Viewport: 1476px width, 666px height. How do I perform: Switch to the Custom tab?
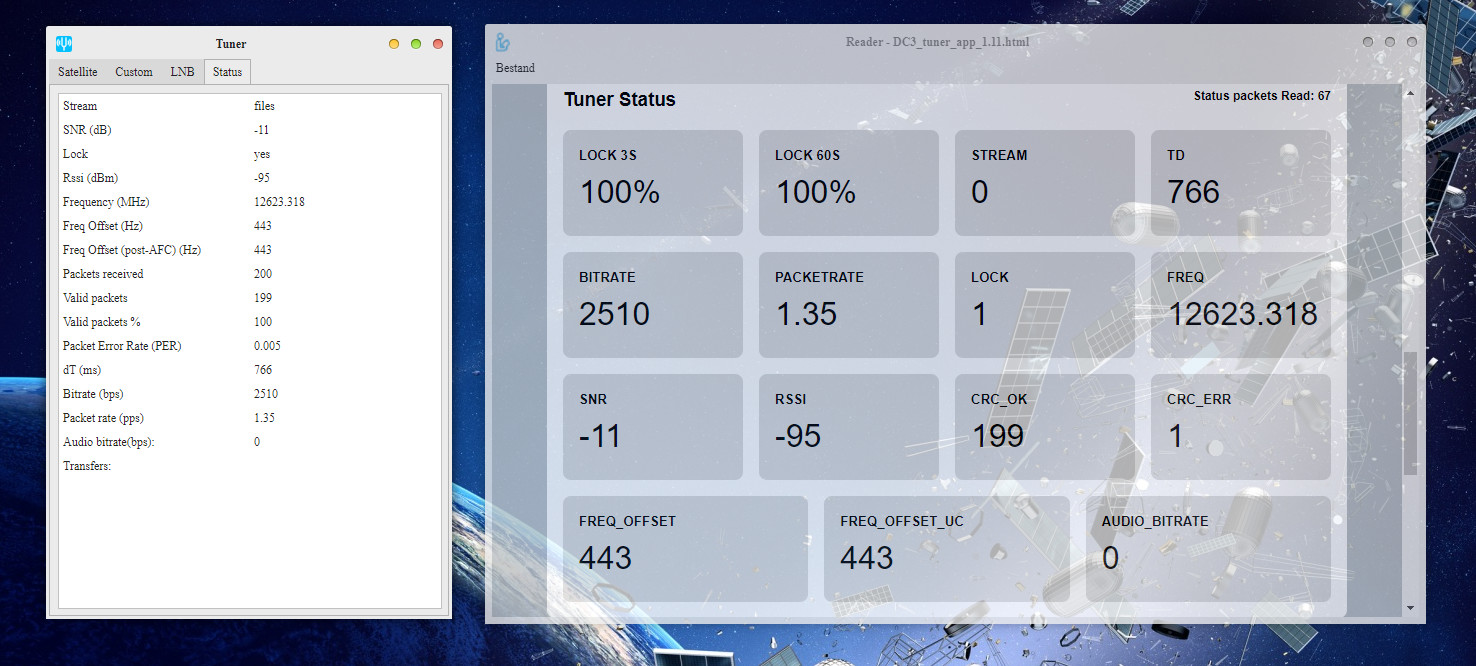[134, 72]
